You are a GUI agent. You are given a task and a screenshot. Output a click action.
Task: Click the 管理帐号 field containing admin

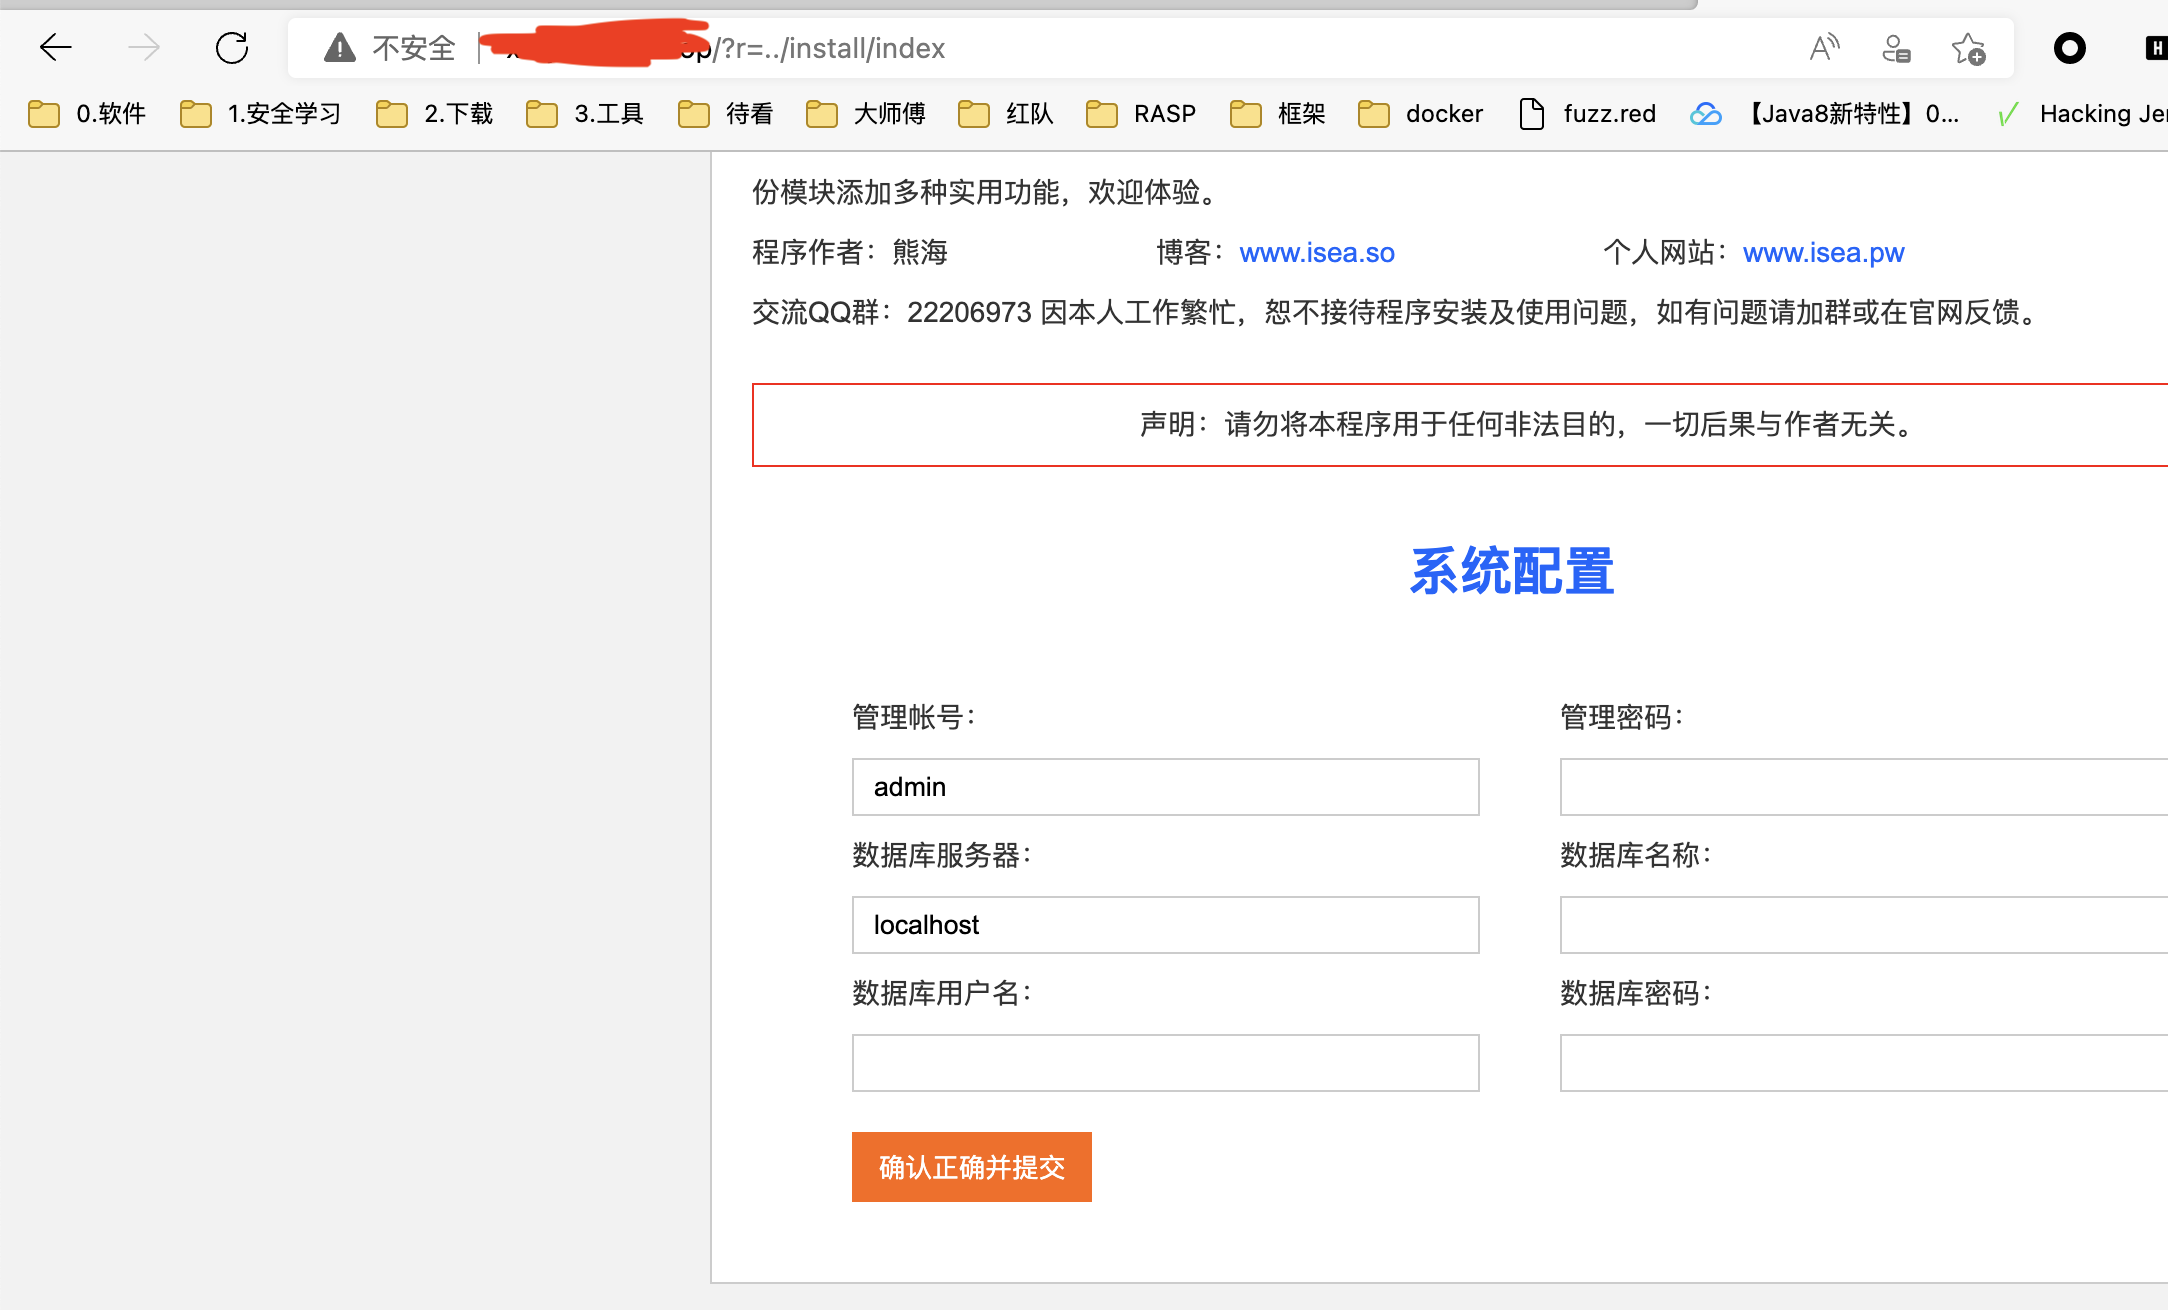(x=1165, y=787)
